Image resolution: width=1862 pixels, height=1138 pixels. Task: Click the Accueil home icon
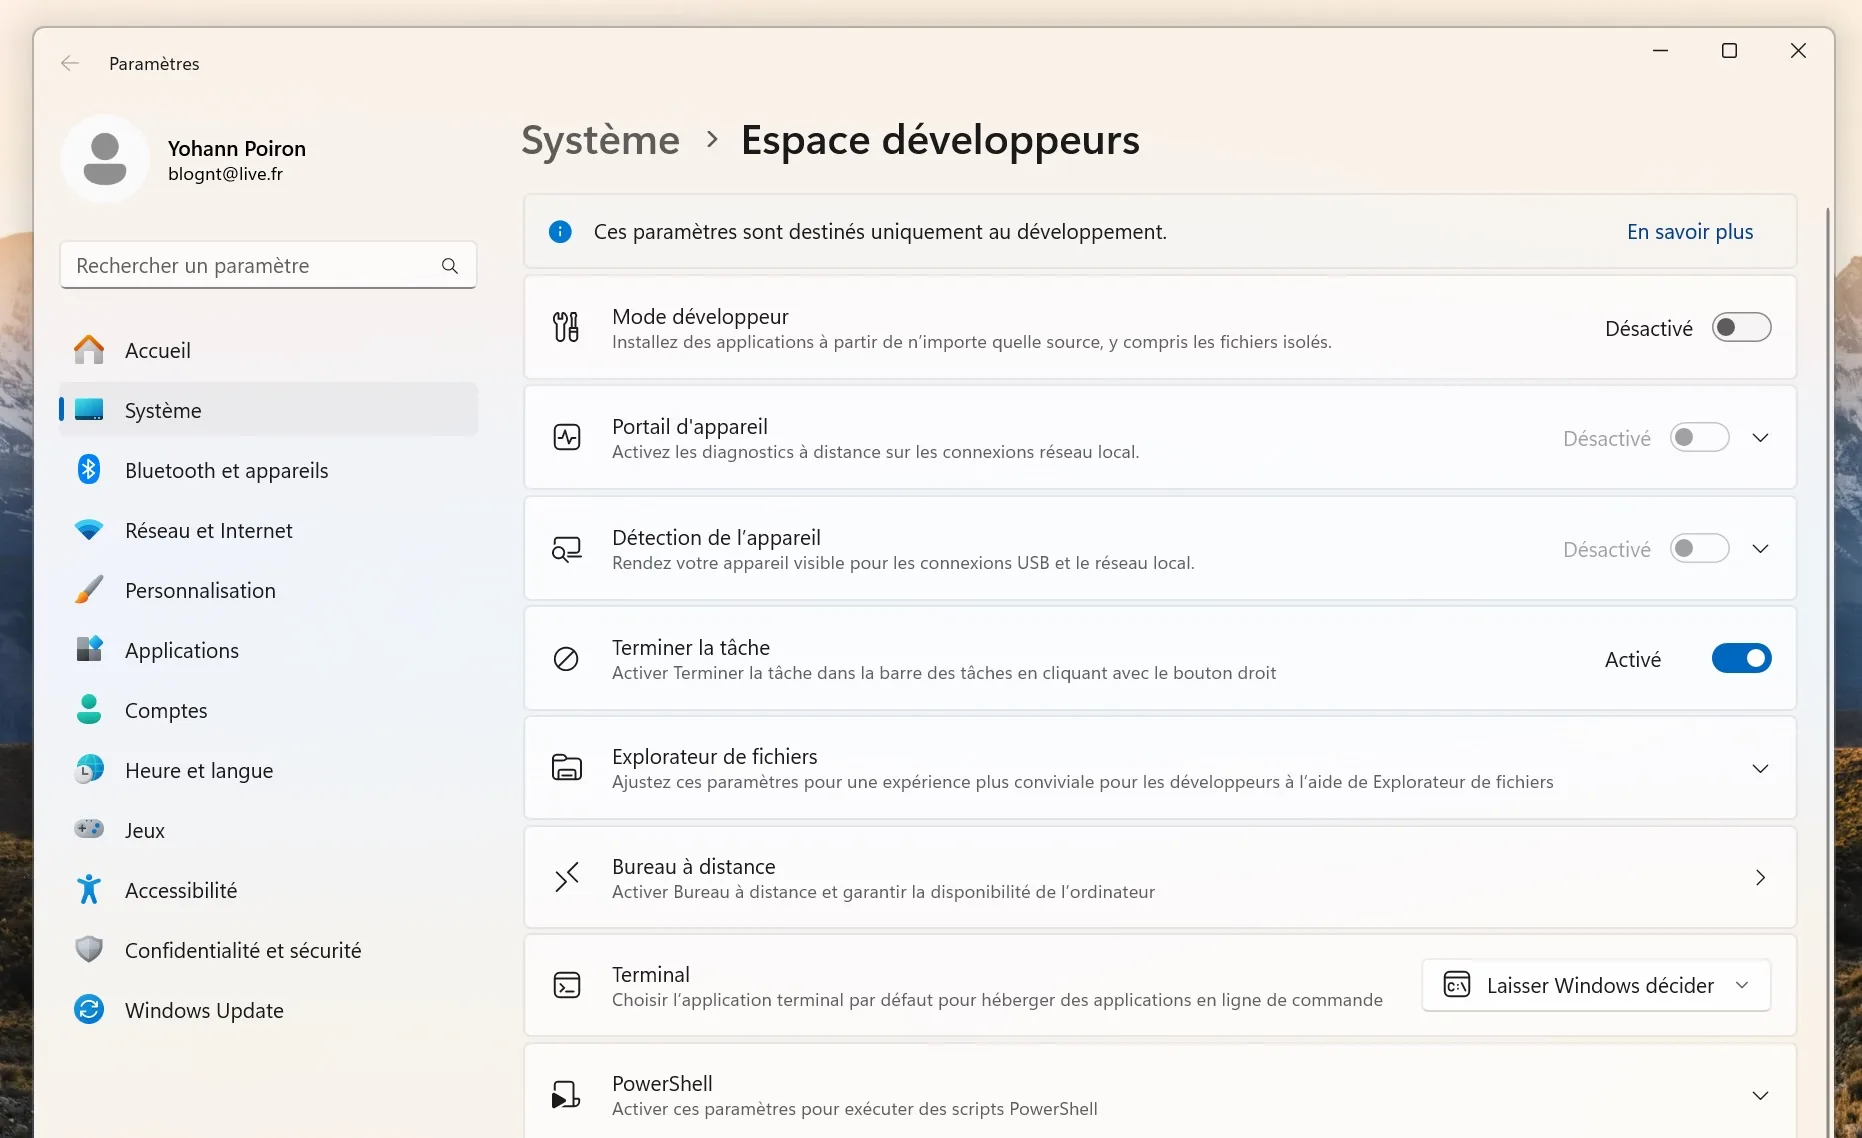coord(89,350)
